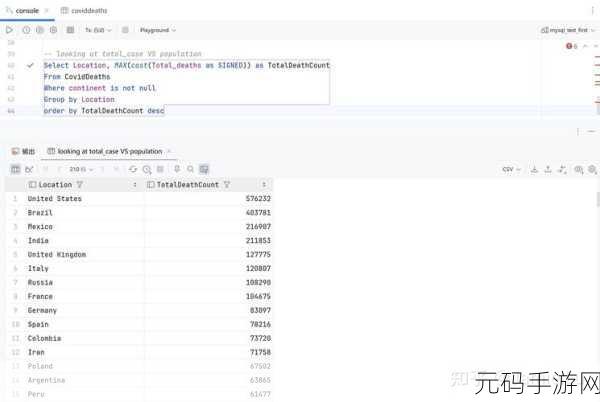Toggle the grid table view icon

15,169
